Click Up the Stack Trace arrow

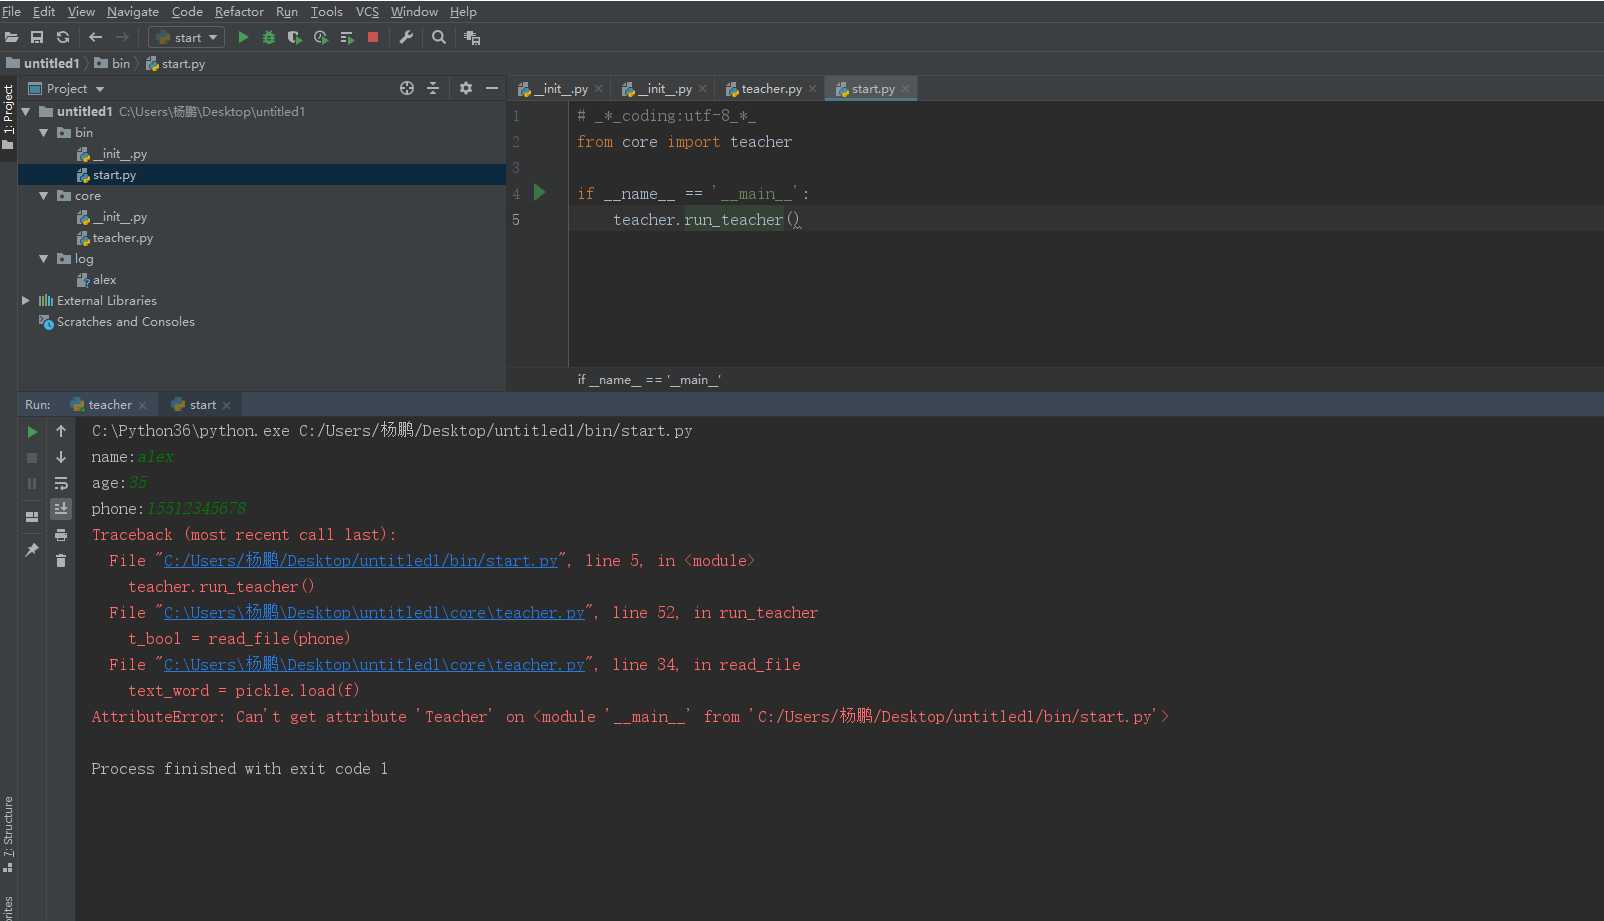(x=61, y=431)
